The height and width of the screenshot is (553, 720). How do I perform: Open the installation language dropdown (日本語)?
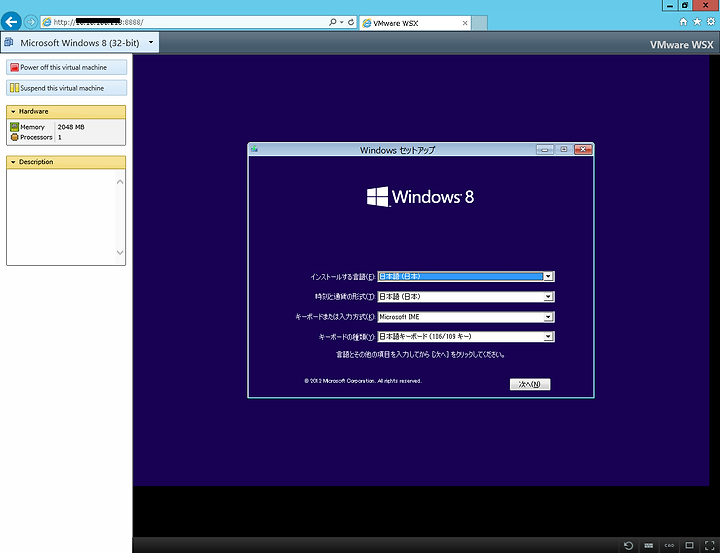[x=548, y=276]
